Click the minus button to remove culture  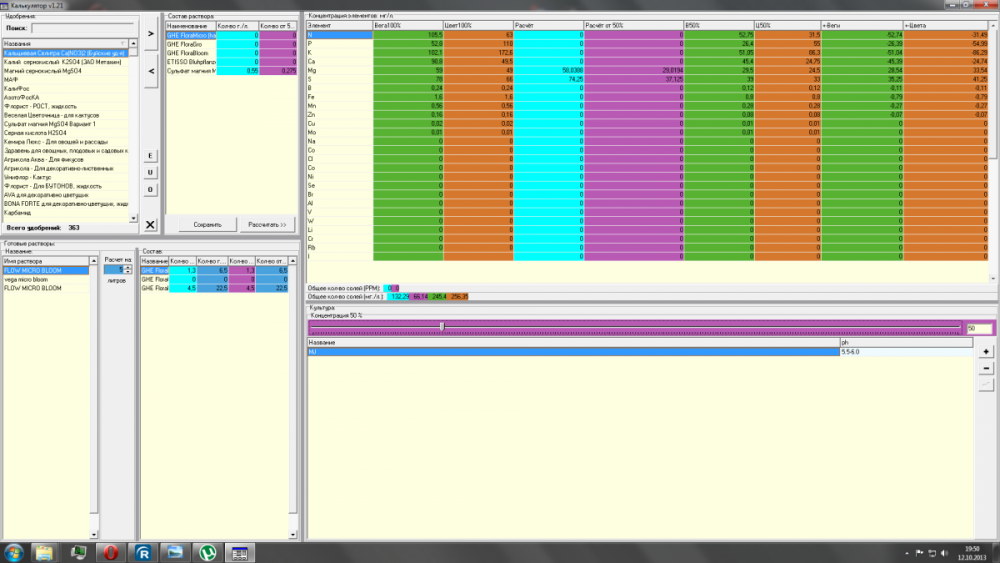(x=986, y=369)
